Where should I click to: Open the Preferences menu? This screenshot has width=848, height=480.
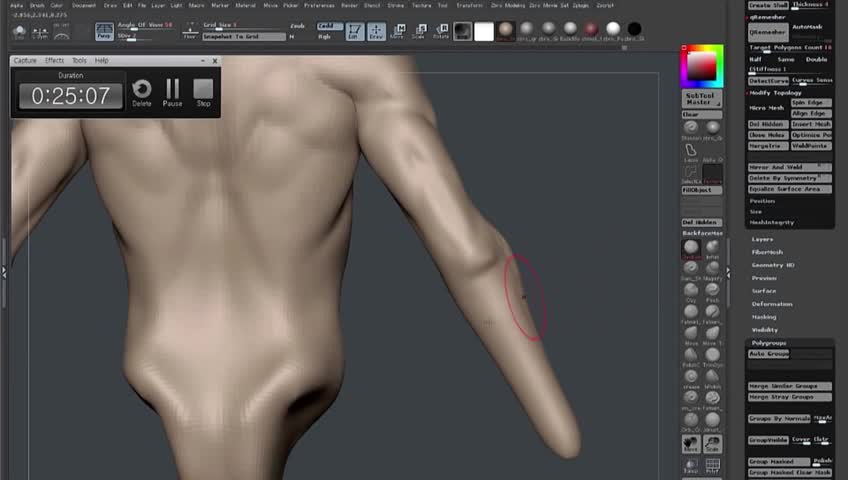tap(319, 5)
